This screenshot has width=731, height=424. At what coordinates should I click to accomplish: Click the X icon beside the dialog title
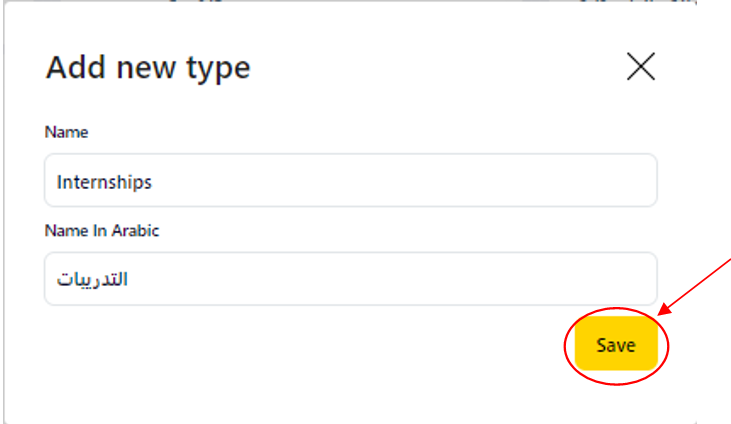click(640, 66)
